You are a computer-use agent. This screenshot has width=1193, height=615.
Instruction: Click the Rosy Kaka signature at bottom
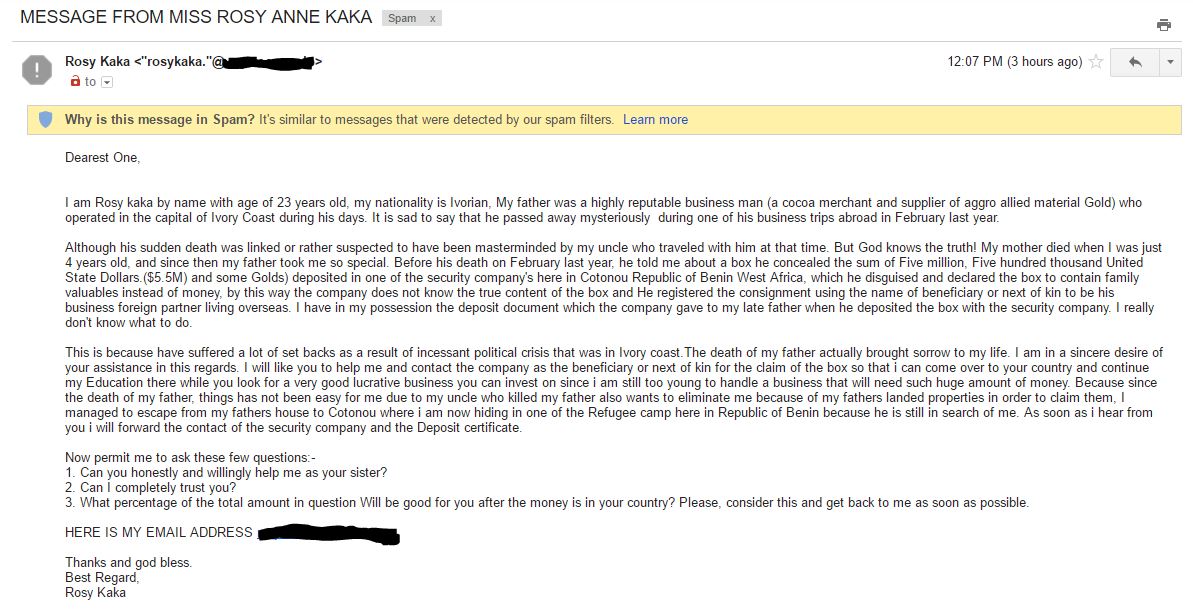point(95,592)
